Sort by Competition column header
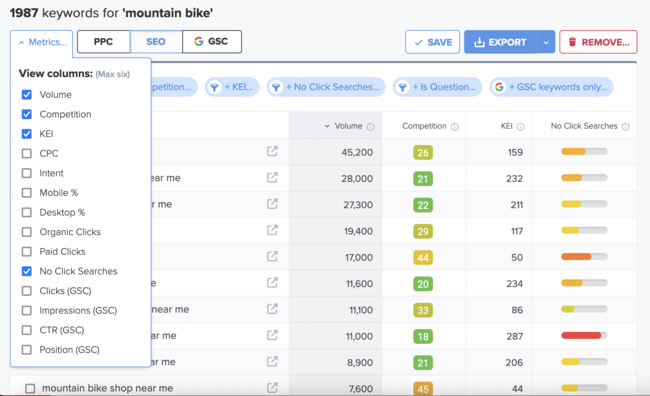 pos(424,126)
